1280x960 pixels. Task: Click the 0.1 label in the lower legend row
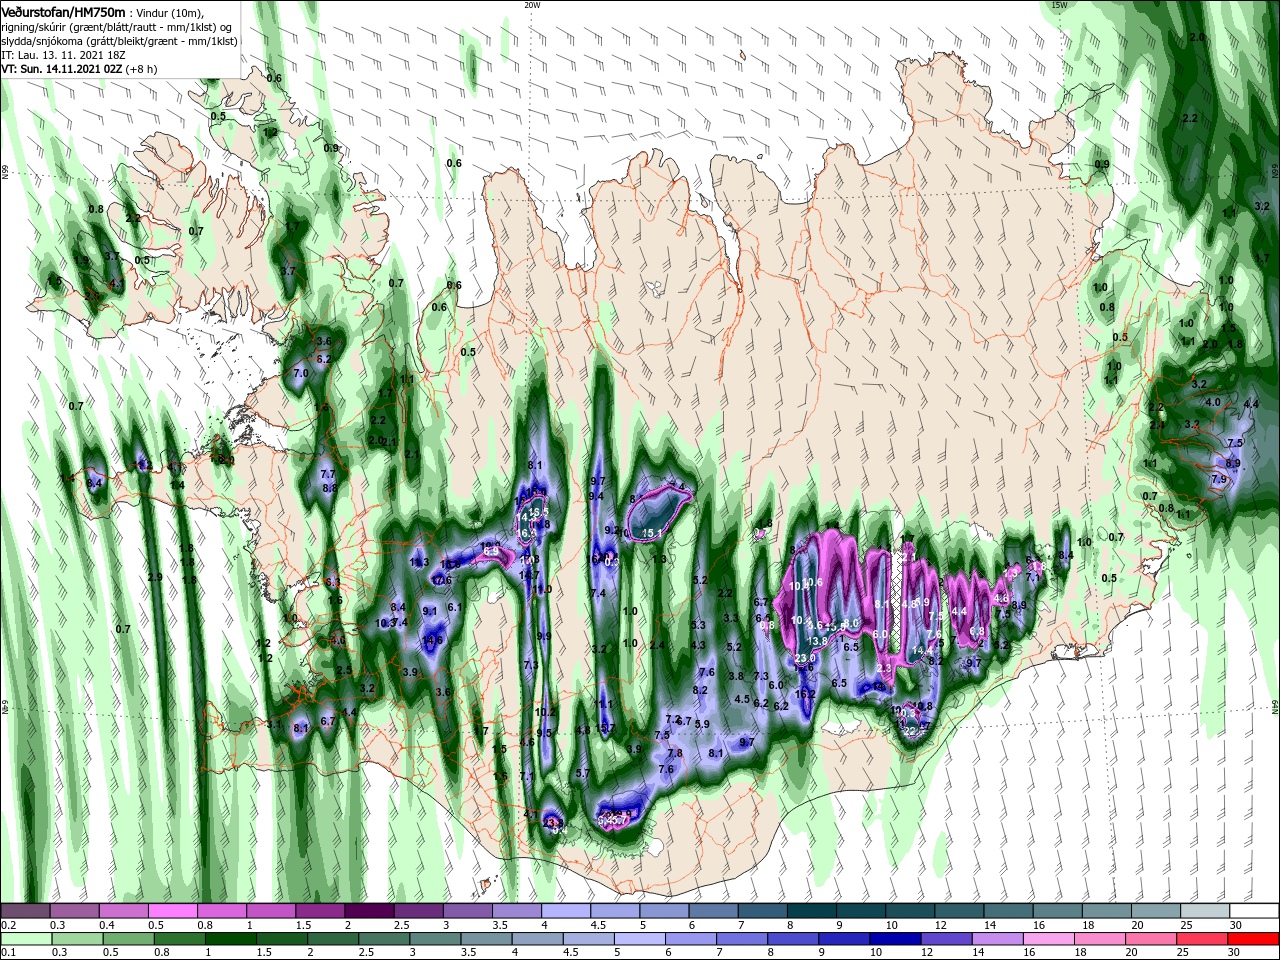[7, 953]
